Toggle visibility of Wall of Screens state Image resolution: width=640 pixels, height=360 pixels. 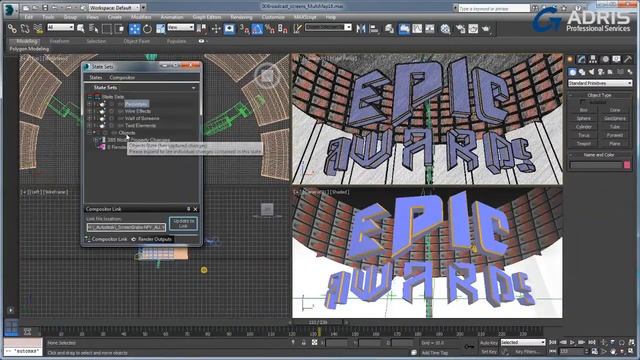pyautogui.click(x=112, y=118)
